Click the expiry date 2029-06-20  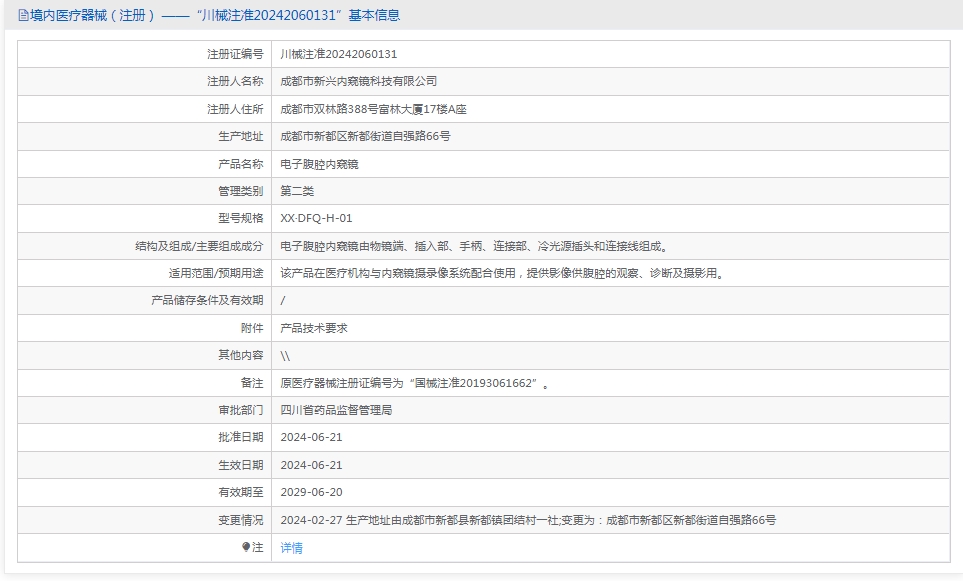[x=311, y=492]
